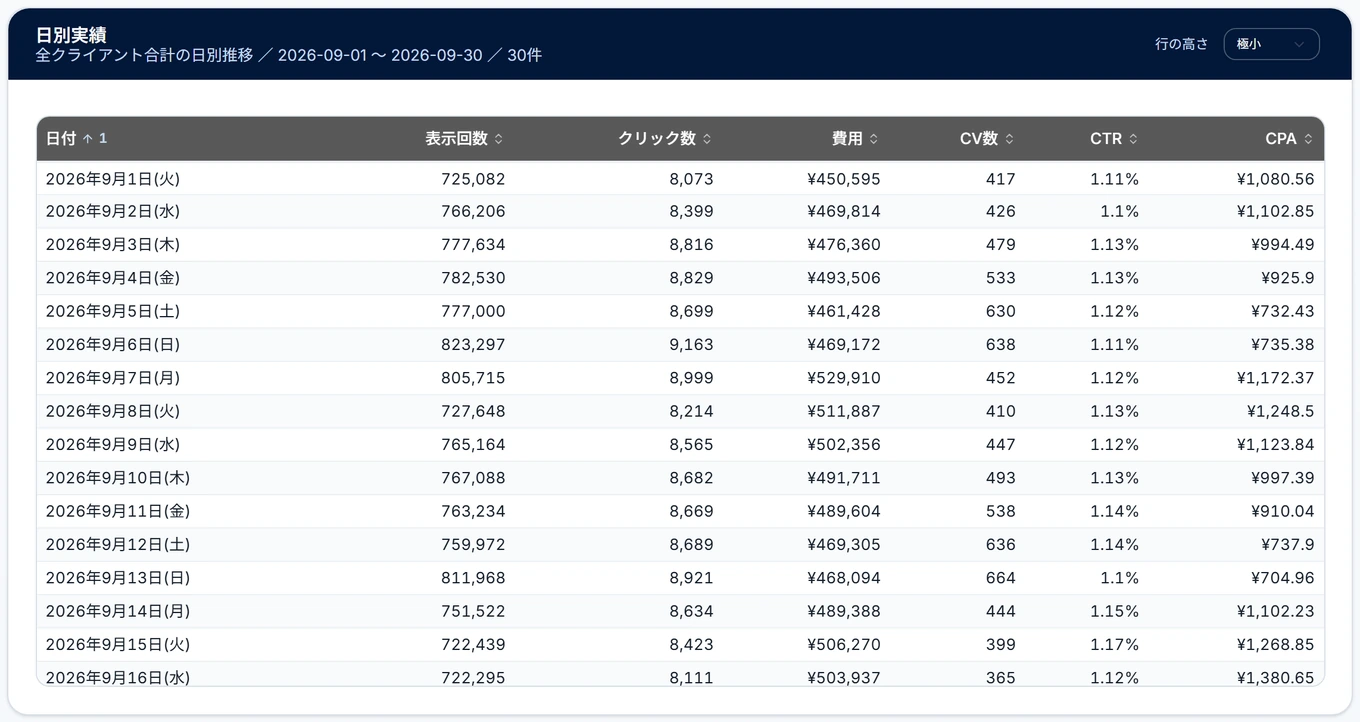Image resolution: width=1360 pixels, height=722 pixels.
Task: Click the sort icon next to CV数
Action: (x=1009, y=139)
